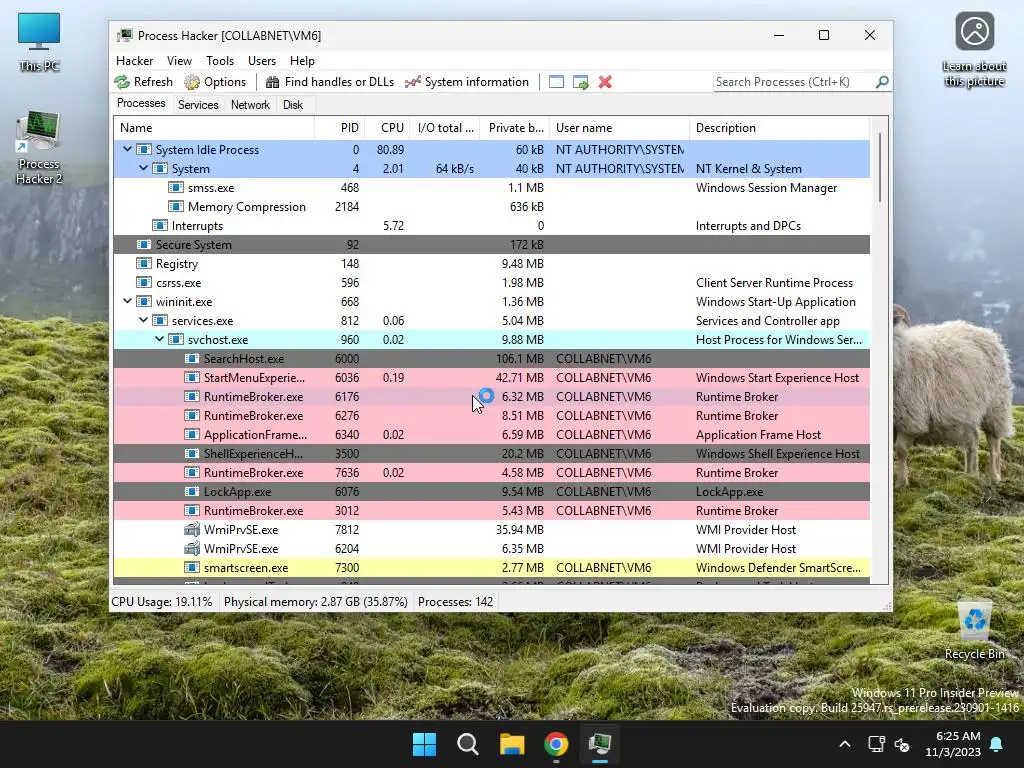Open taskbar Search
The image size is (1024, 768).
pyautogui.click(x=468, y=744)
